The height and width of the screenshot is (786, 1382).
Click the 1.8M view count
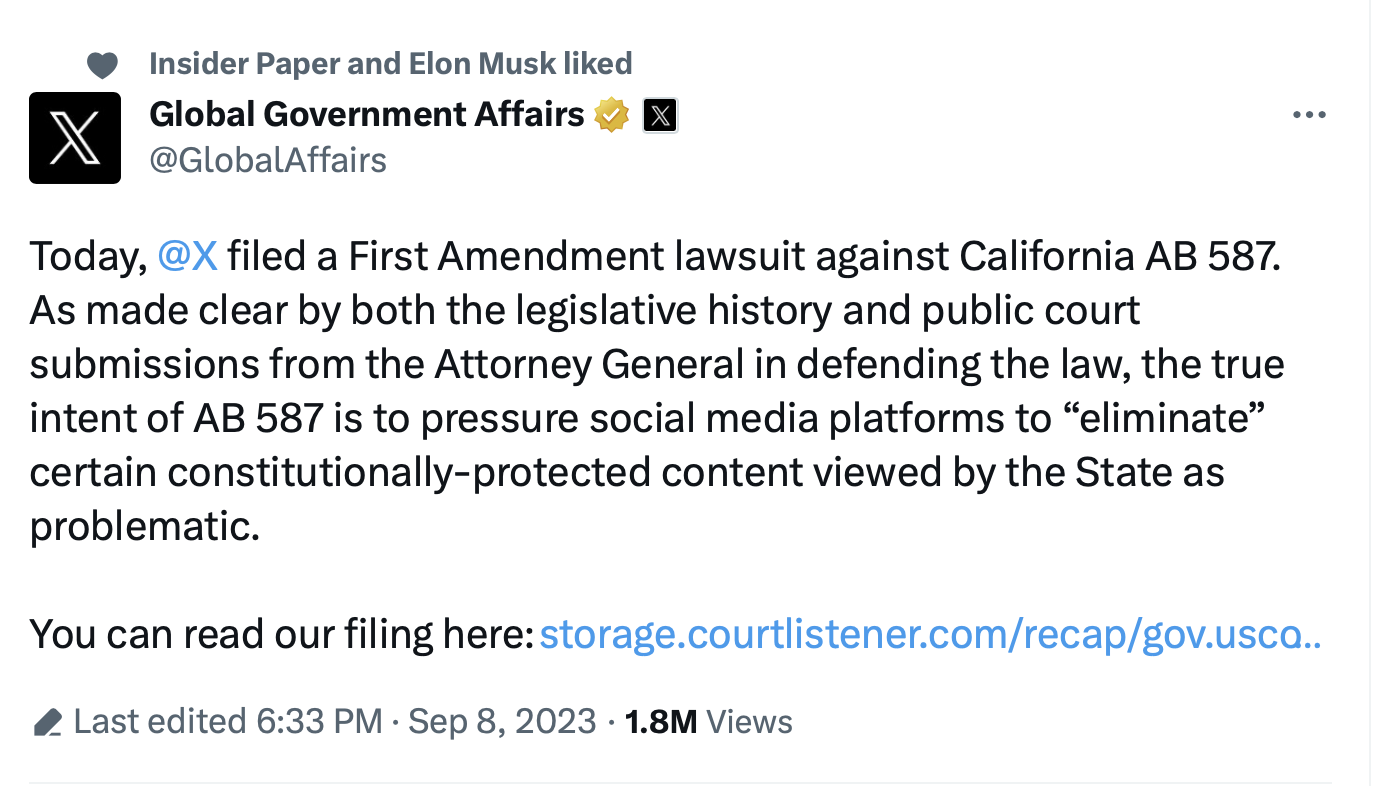pyautogui.click(x=660, y=721)
